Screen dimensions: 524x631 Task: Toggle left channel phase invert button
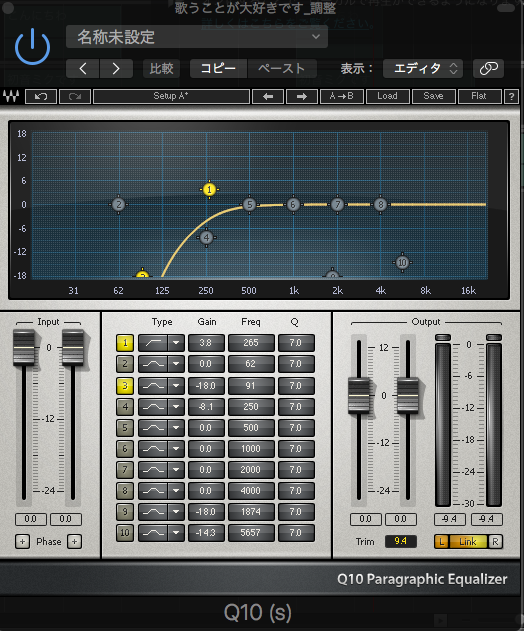pos(23,542)
